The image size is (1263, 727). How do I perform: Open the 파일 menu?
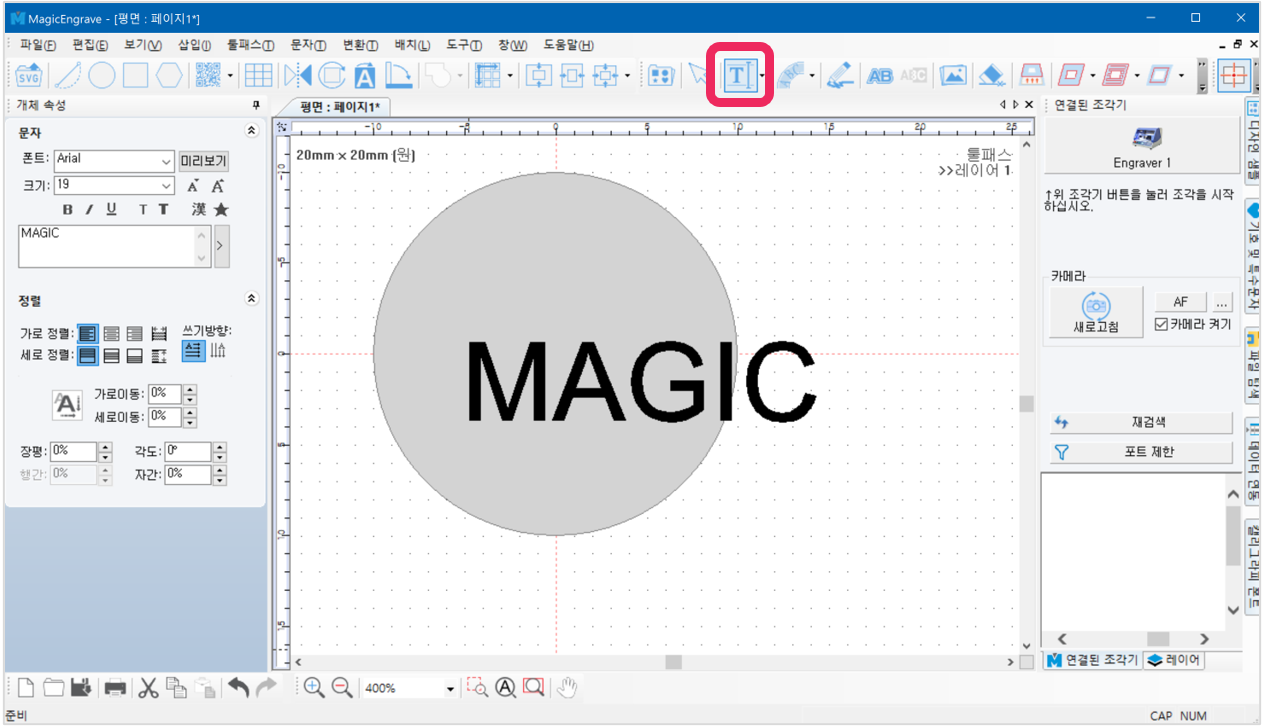click(38, 45)
